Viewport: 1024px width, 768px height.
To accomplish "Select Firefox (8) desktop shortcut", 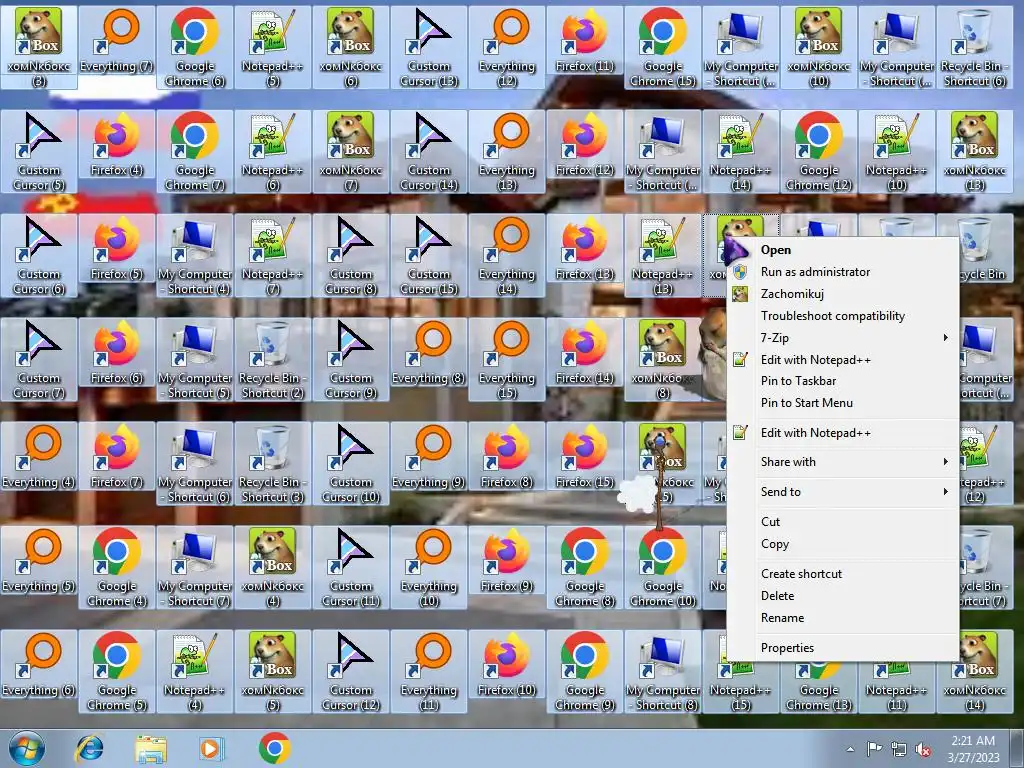I will click(507, 457).
